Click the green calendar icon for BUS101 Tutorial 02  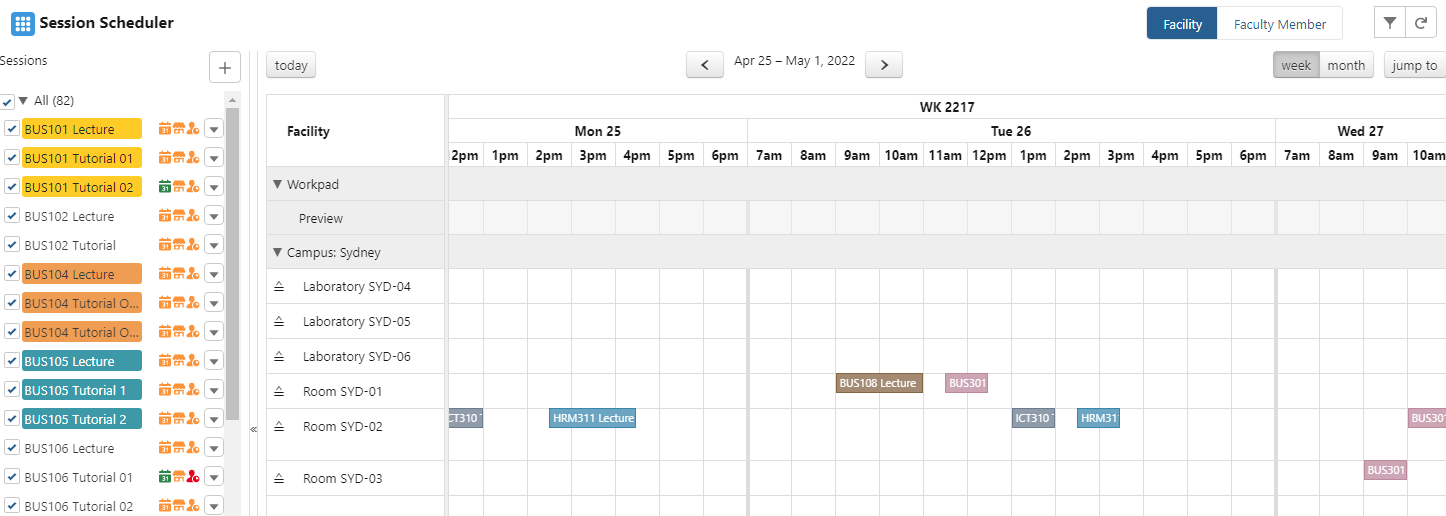165,186
